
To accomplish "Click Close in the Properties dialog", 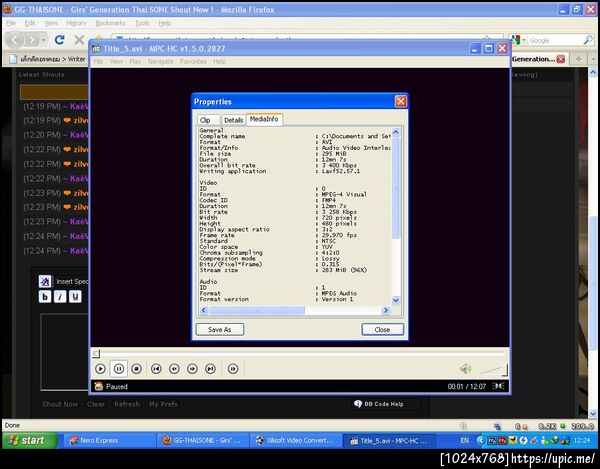I will pyautogui.click(x=382, y=329).
